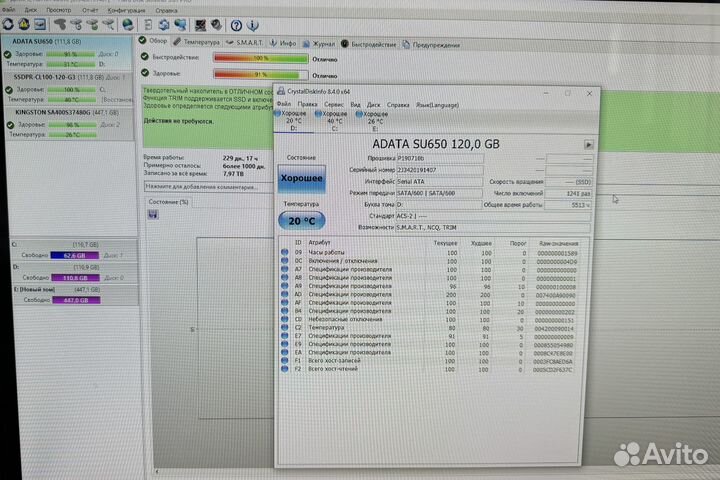
Task: Select the Обзор tab
Action: 153,41
